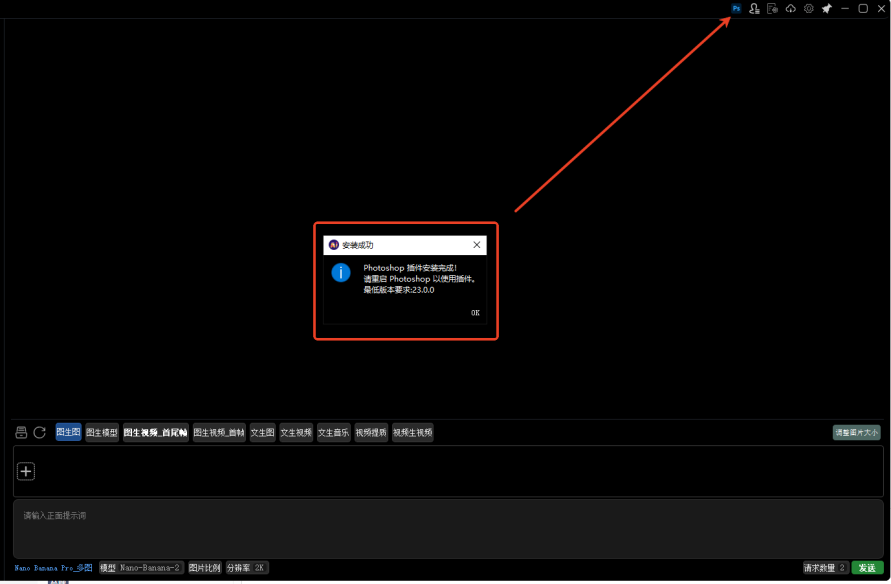Add a reference image with the plus box

pos(26,472)
